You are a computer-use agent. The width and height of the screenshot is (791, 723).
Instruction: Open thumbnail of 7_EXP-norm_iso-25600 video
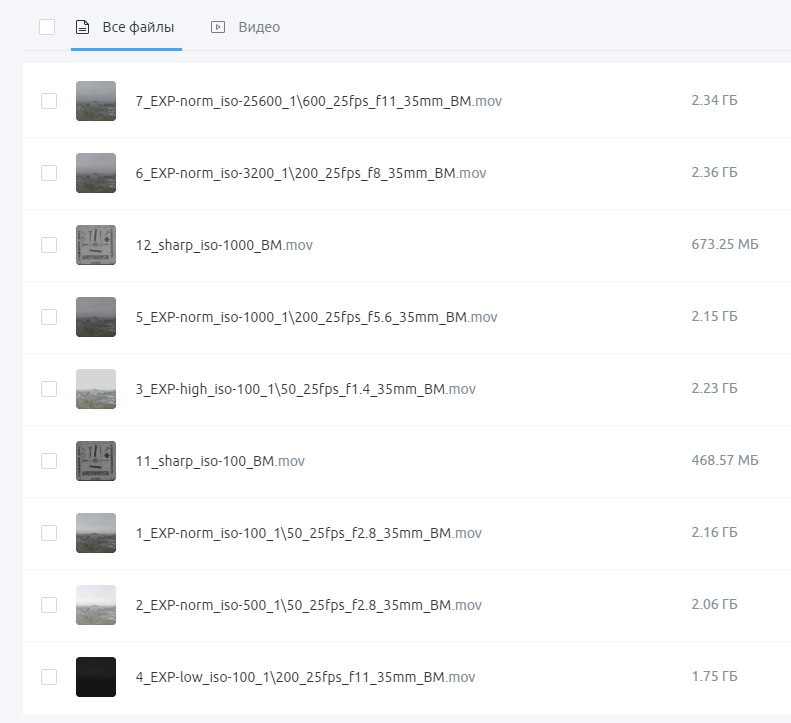click(x=96, y=101)
